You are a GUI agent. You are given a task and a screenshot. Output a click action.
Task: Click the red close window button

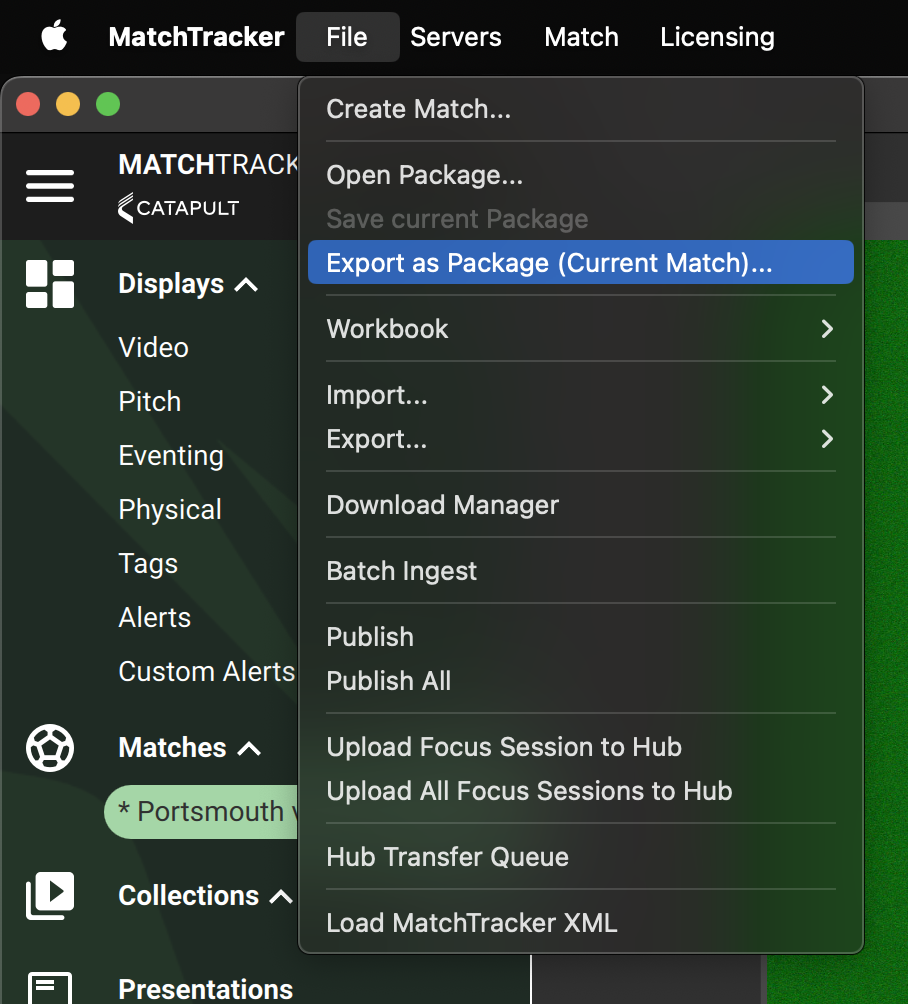(x=28, y=104)
